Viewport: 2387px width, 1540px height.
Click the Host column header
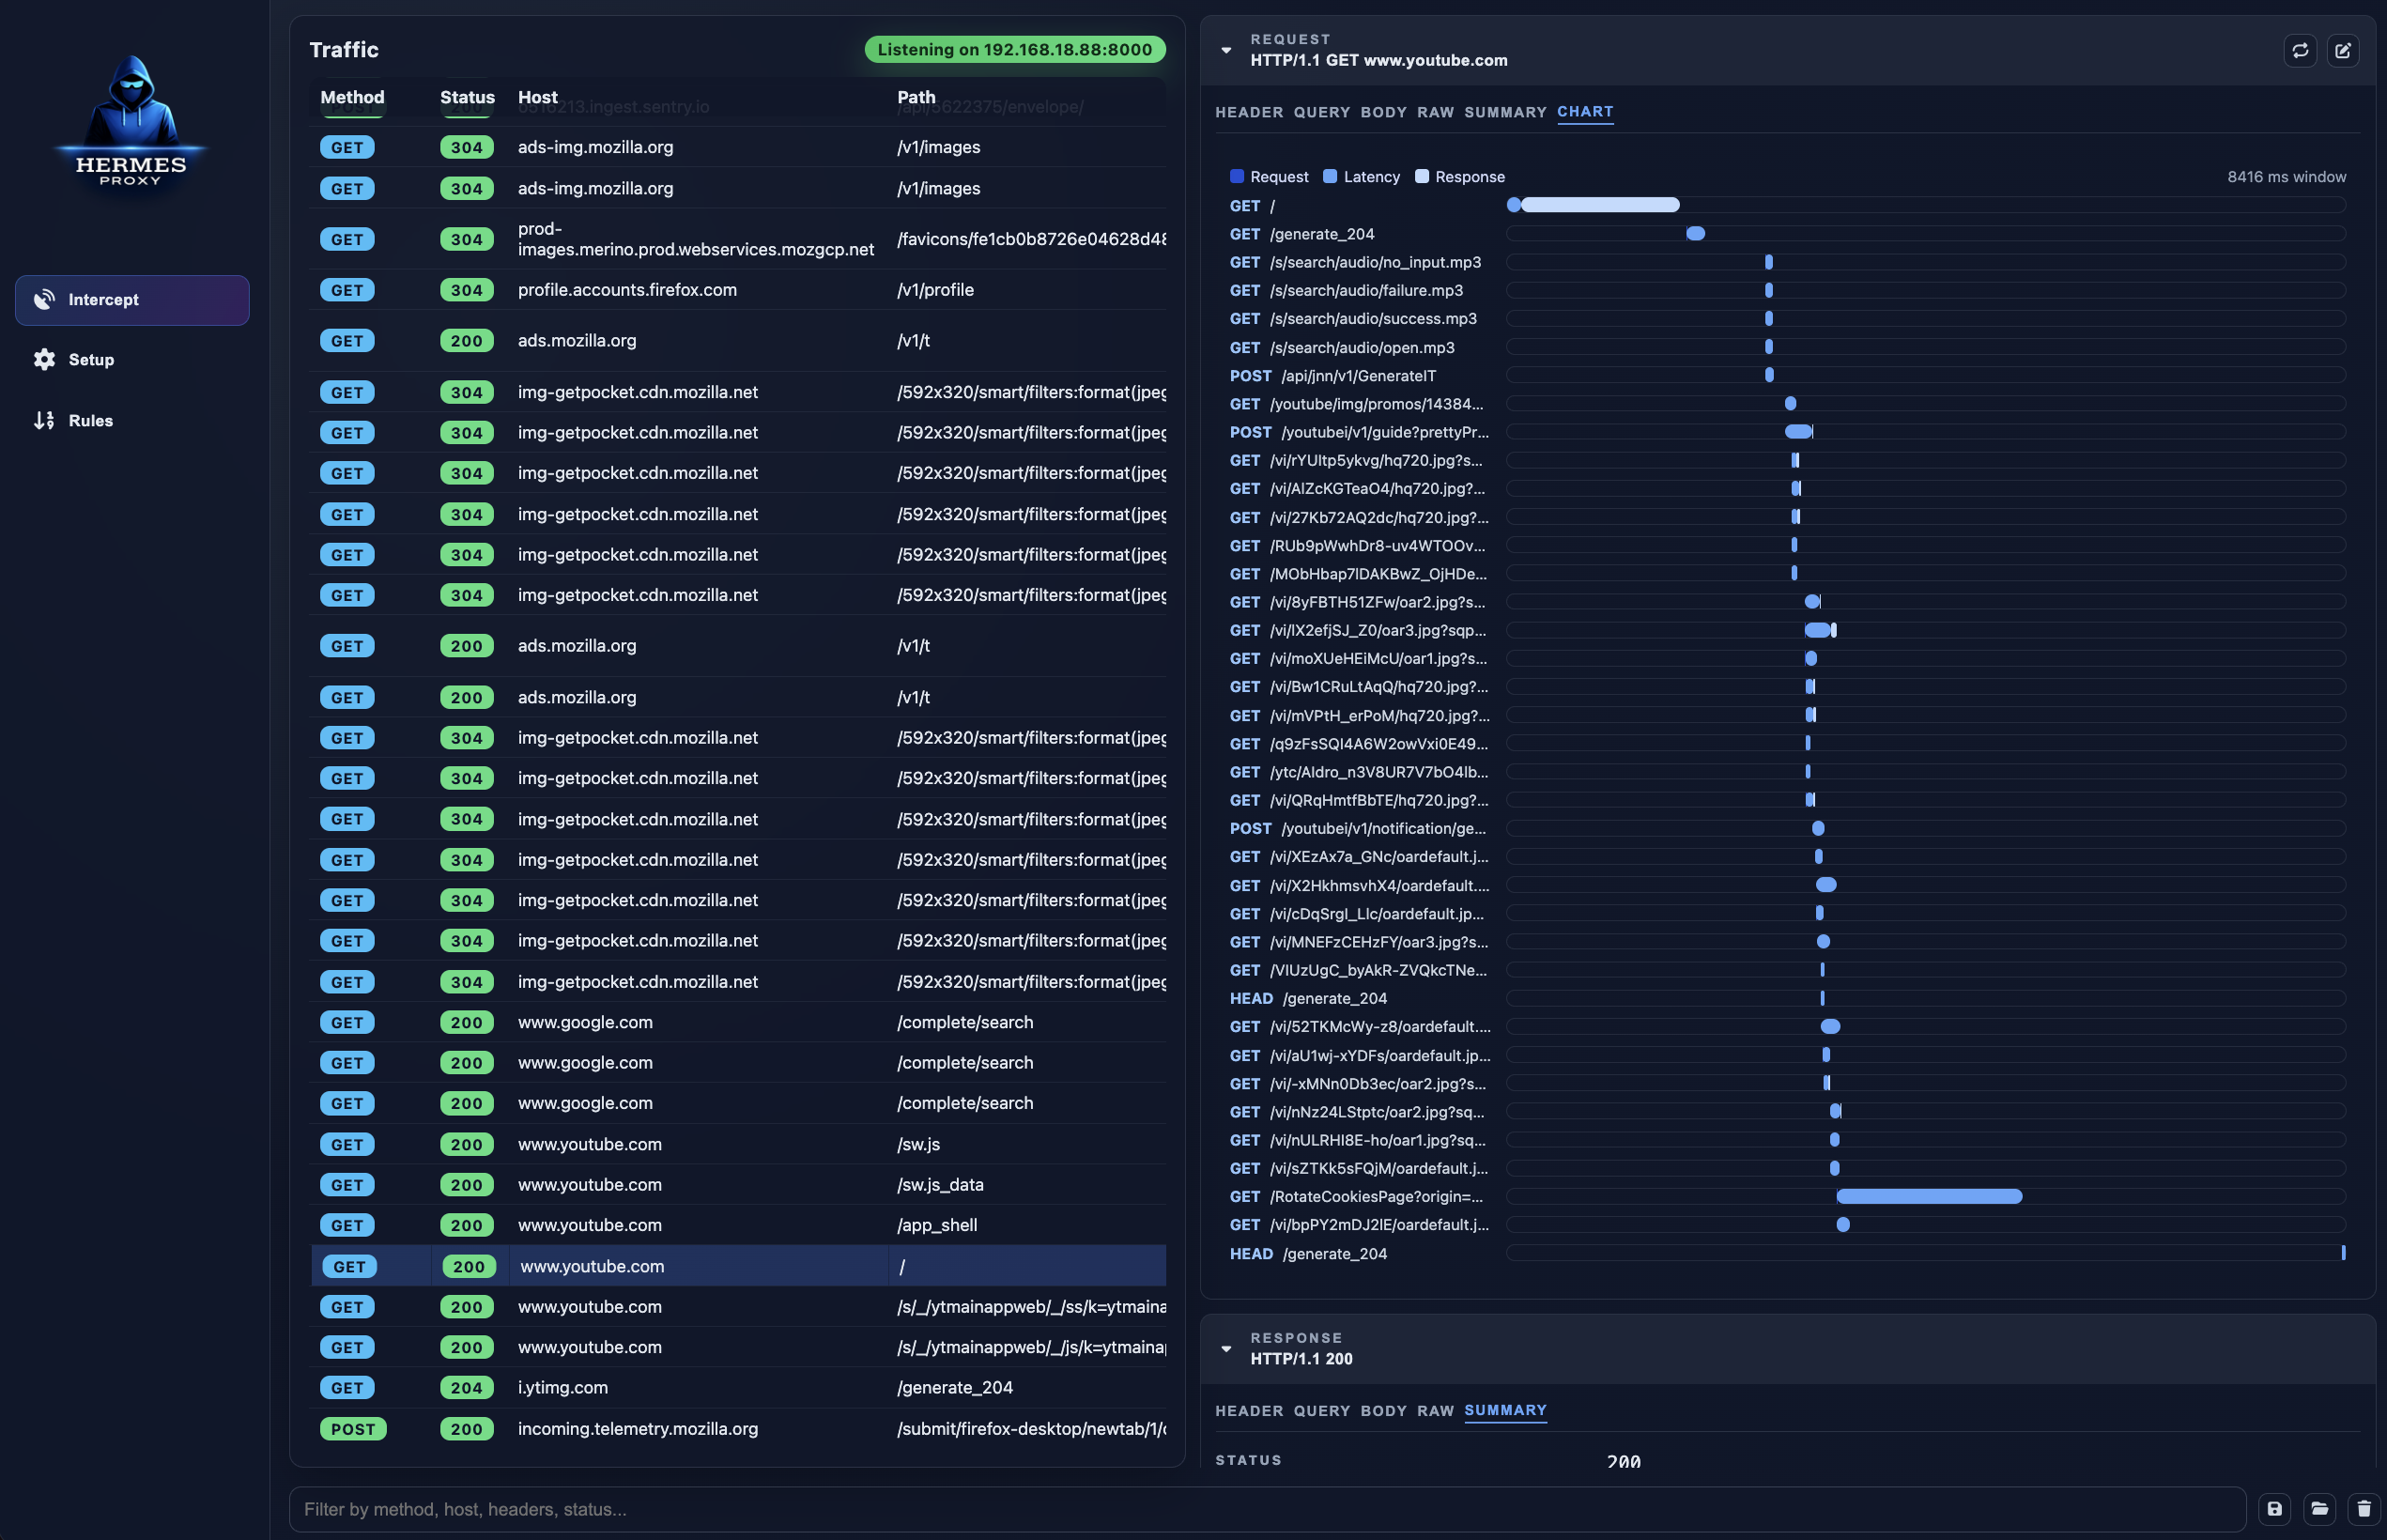coord(537,97)
